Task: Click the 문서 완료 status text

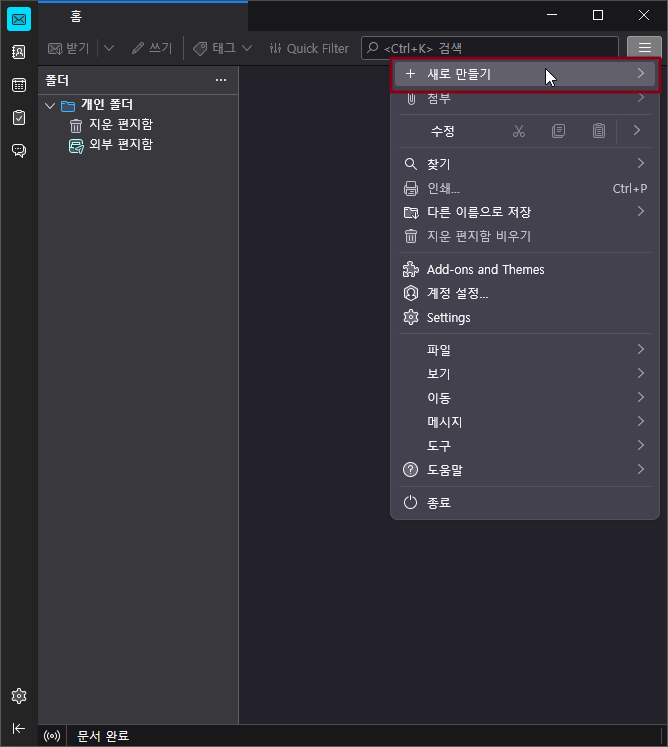Action: 103,736
